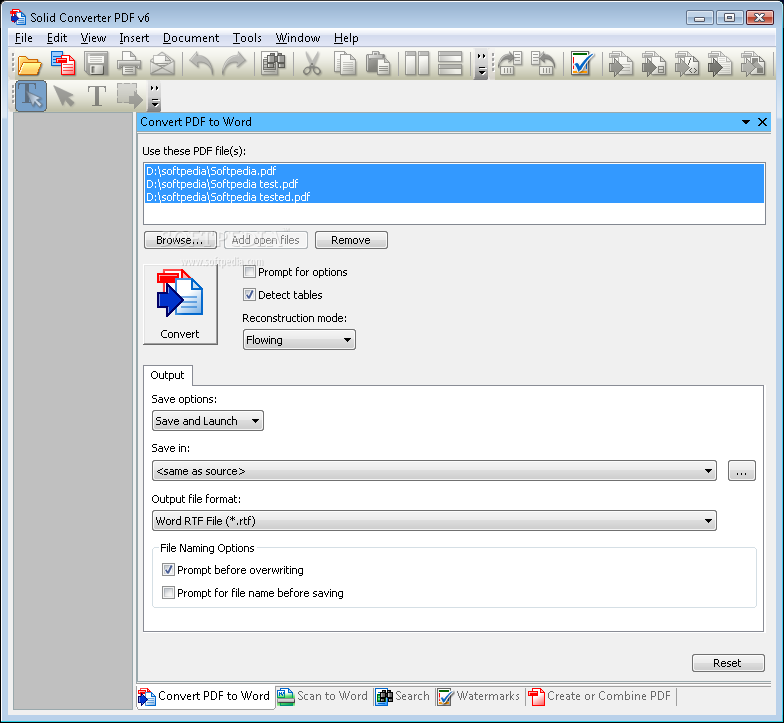Switch to the Search tab
This screenshot has height=723, width=784.
click(403, 696)
